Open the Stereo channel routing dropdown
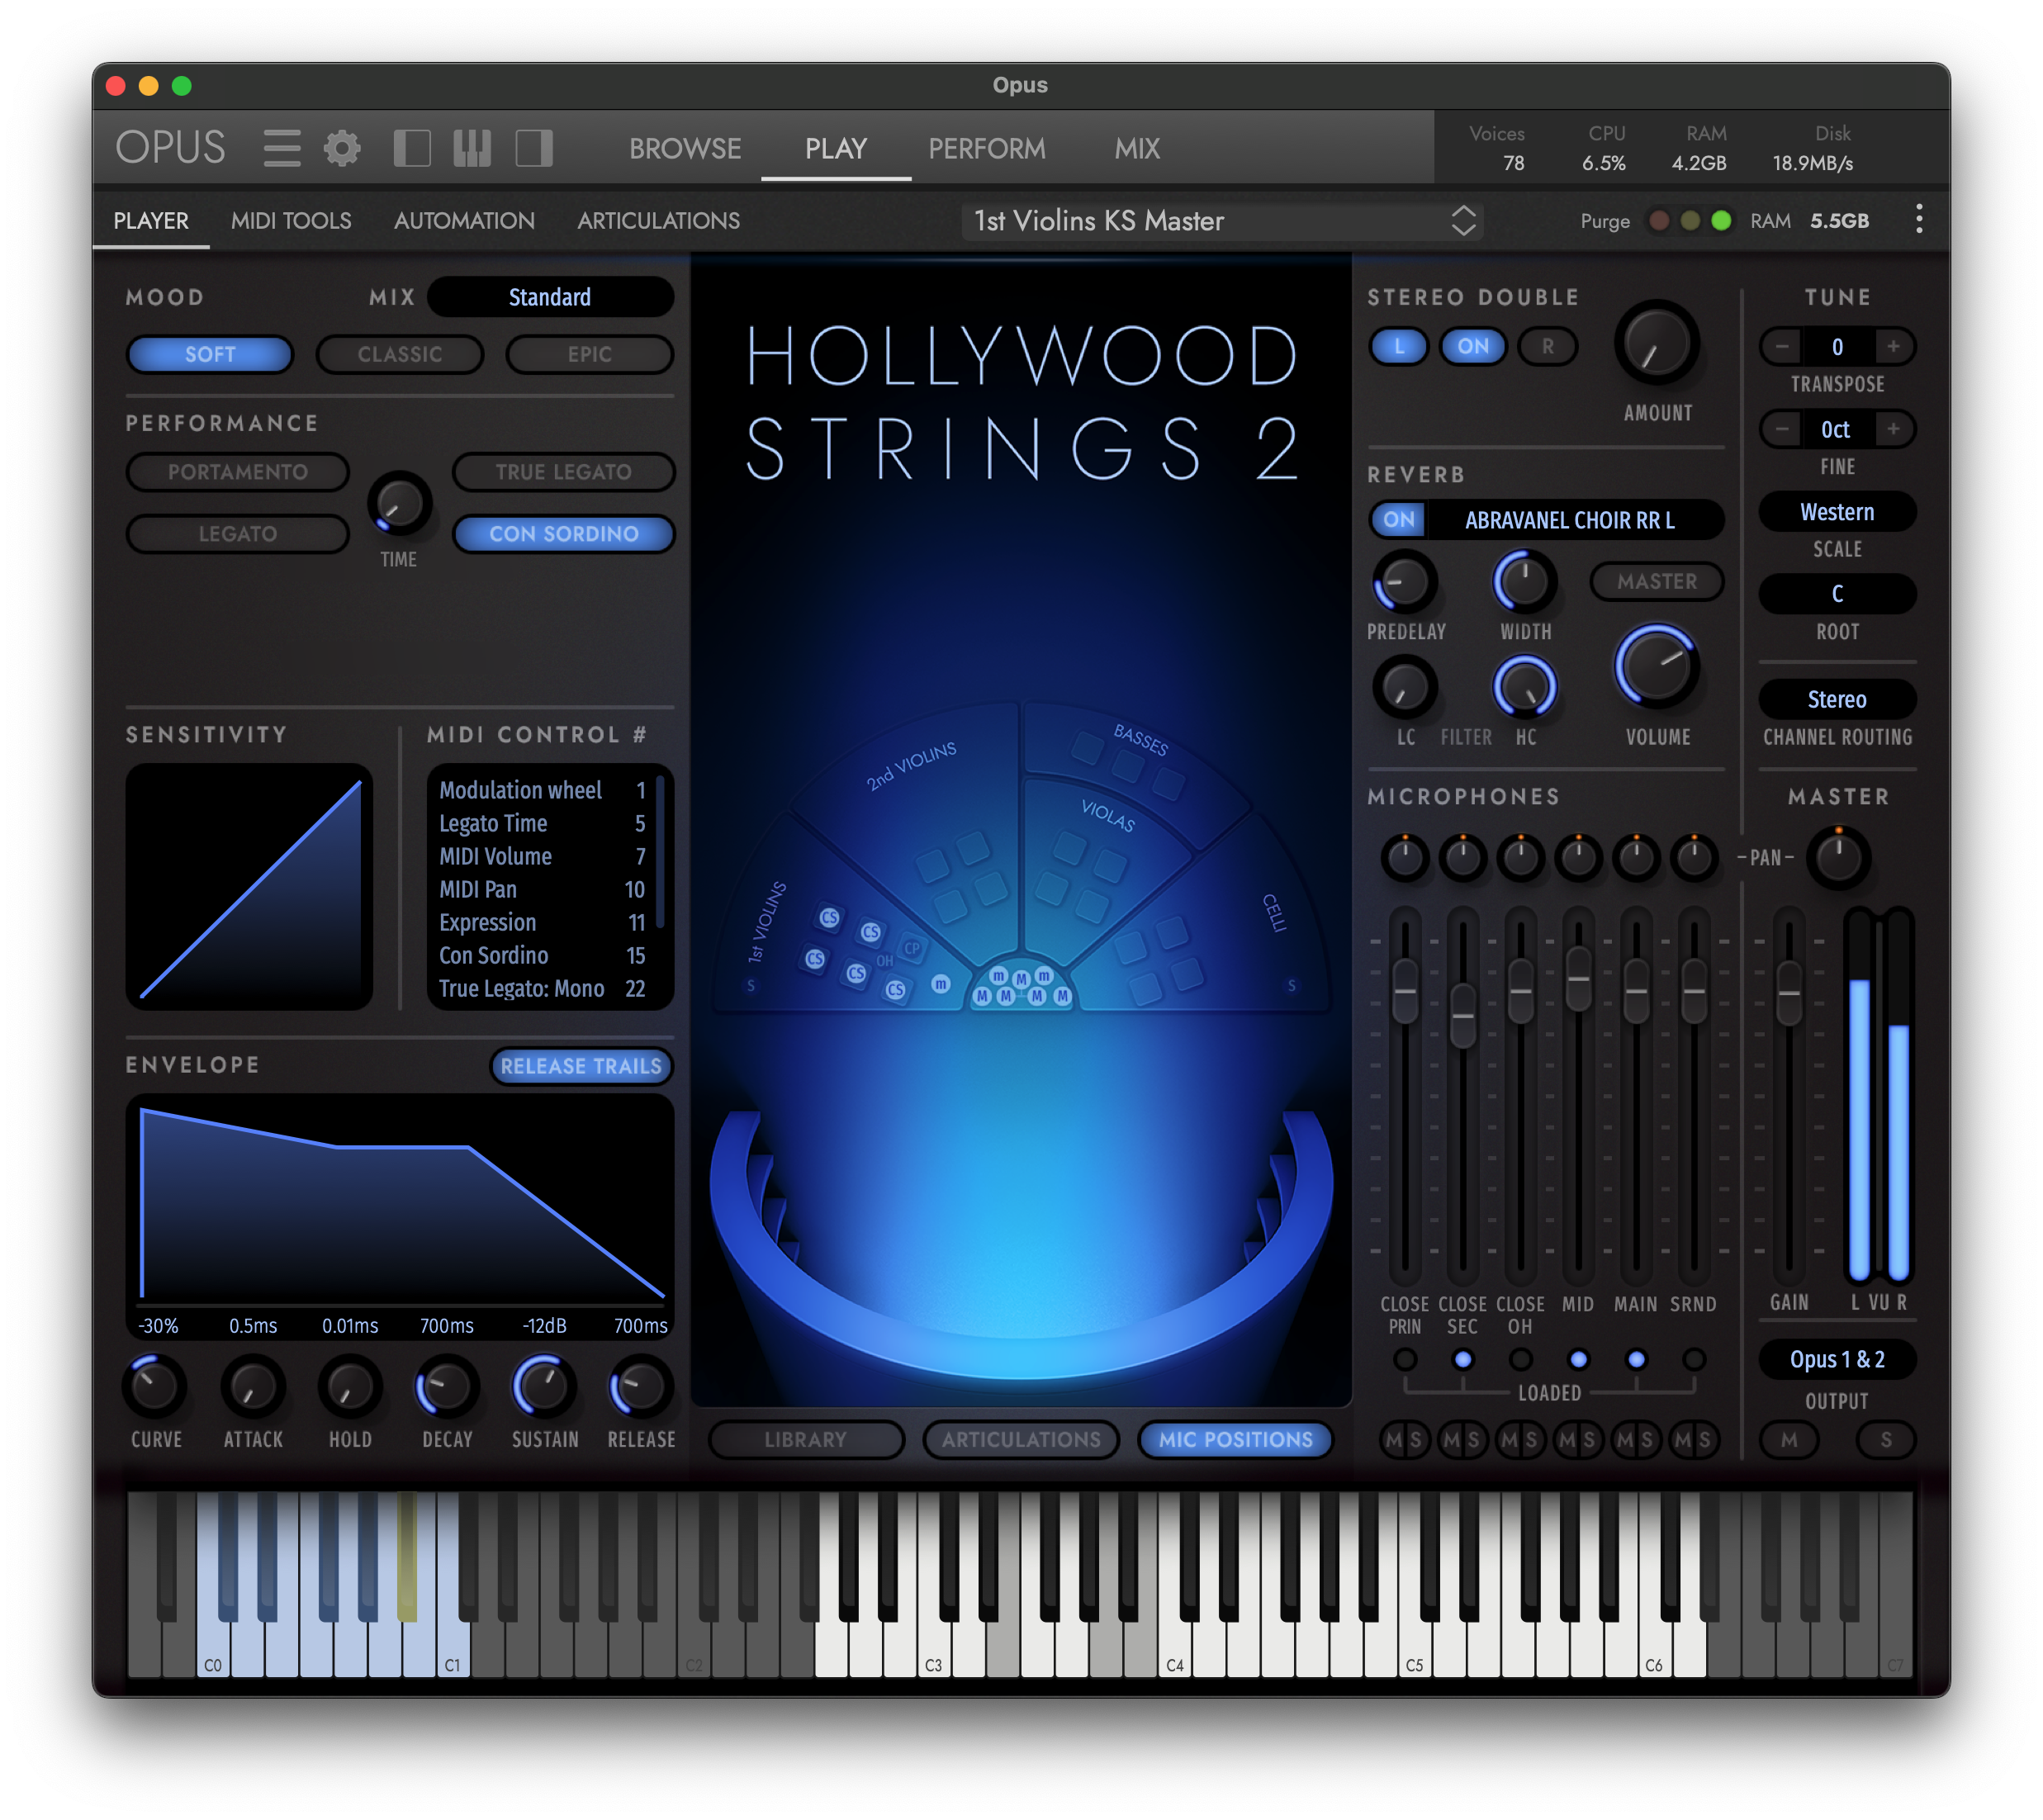Viewport: 2043px width, 1820px height. 1837,699
